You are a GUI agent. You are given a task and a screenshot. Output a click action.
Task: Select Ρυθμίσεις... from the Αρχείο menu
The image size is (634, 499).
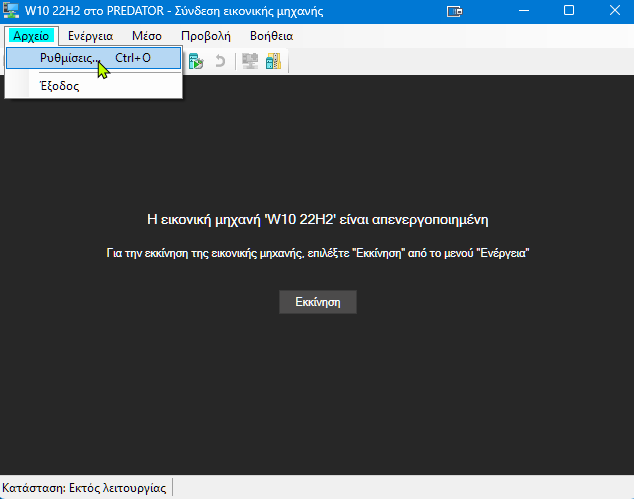93,58
